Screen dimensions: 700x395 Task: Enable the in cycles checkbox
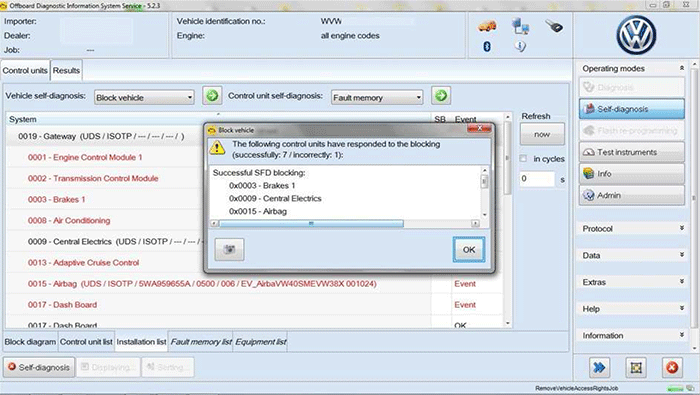[523, 158]
